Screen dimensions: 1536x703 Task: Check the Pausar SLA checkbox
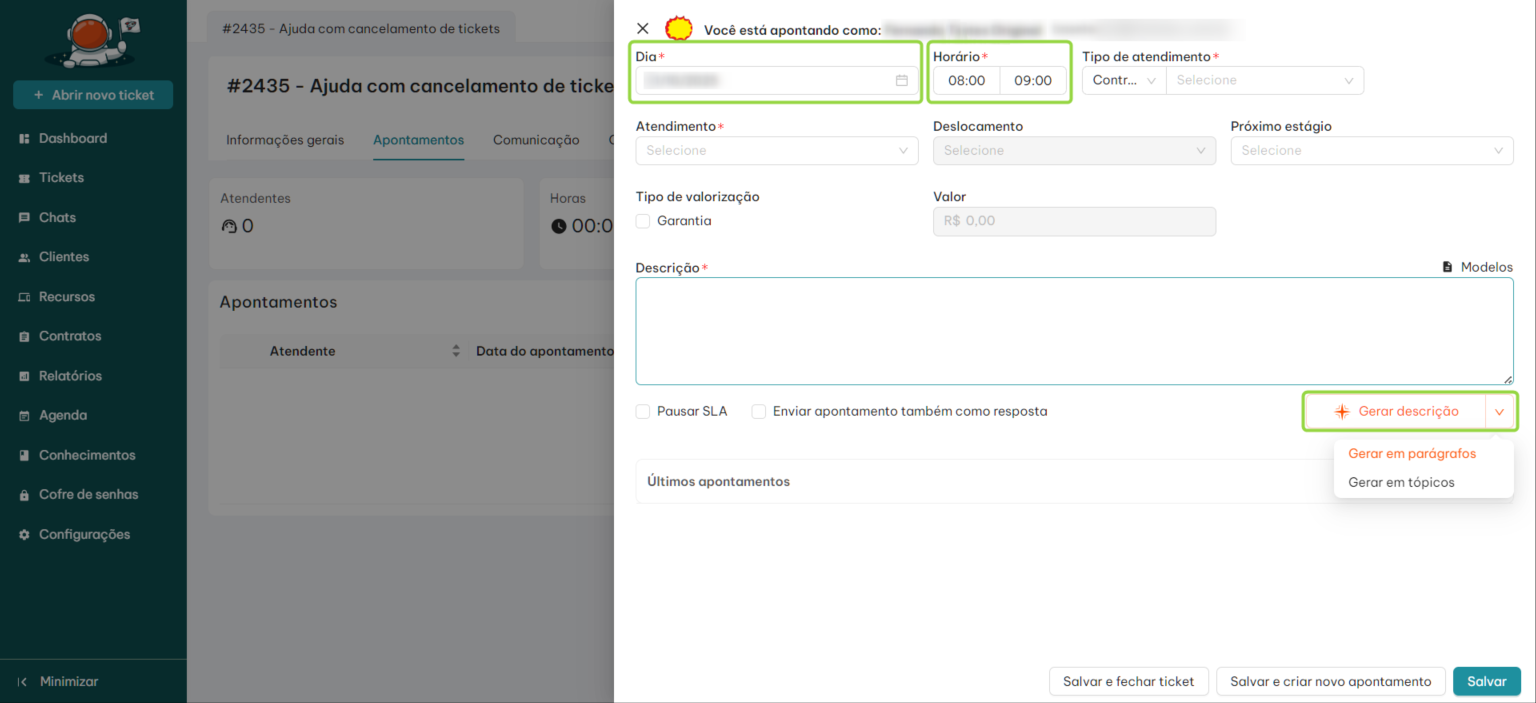[643, 411]
